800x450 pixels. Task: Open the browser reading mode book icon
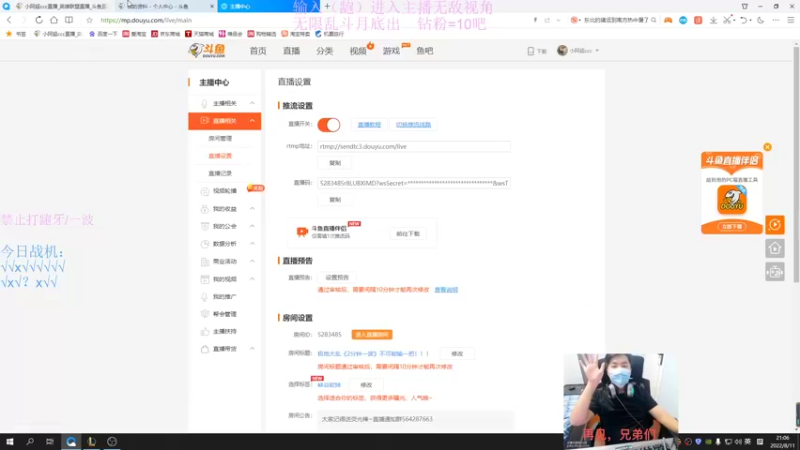tap(69, 20)
